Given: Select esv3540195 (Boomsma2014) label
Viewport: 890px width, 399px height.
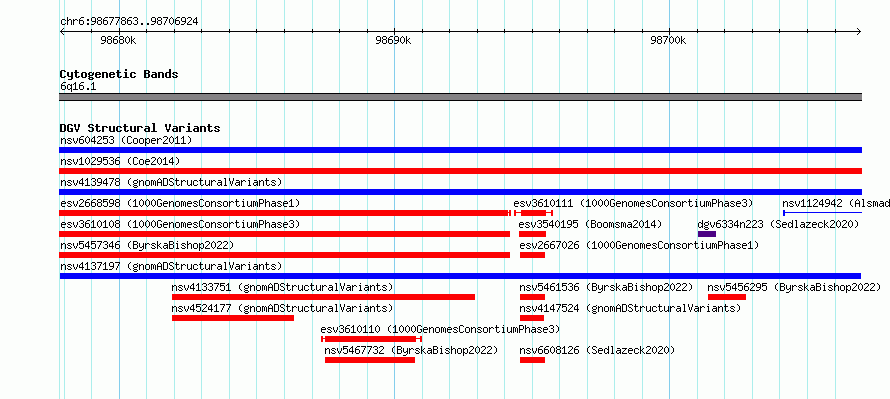Looking at the screenshot, I should (x=590, y=224).
